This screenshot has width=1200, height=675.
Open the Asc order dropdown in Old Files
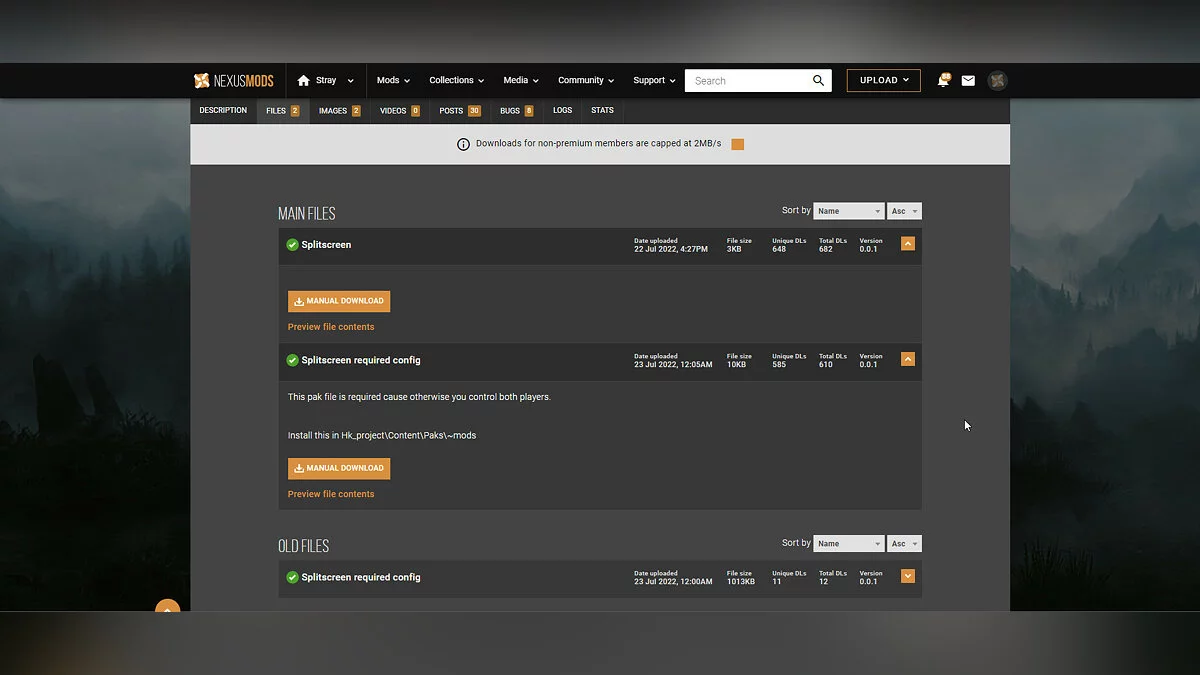[x=904, y=544]
